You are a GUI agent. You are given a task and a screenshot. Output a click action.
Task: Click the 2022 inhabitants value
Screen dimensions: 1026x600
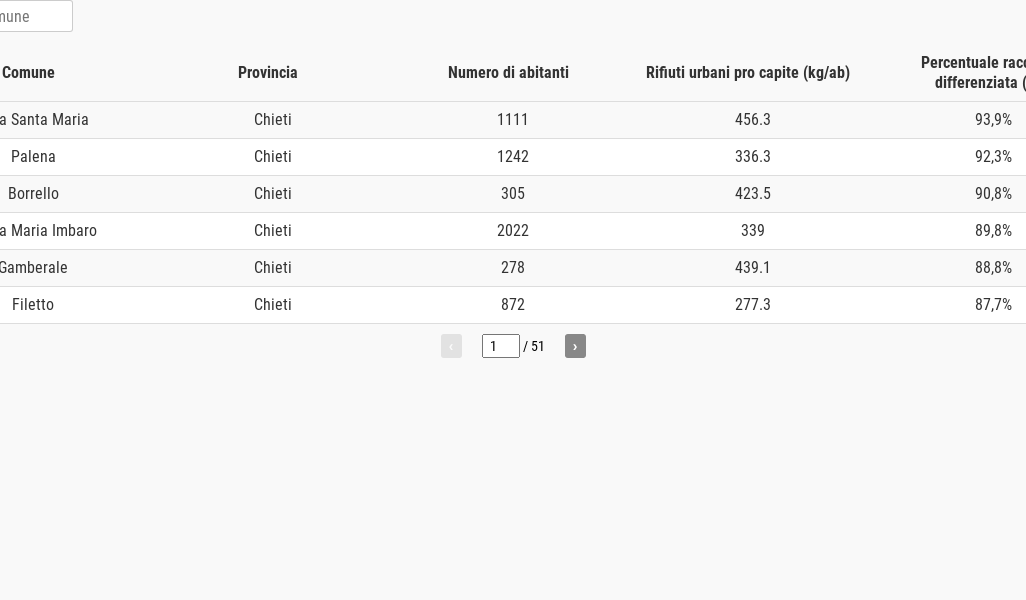pyautogui.click(x=513, y=230)
